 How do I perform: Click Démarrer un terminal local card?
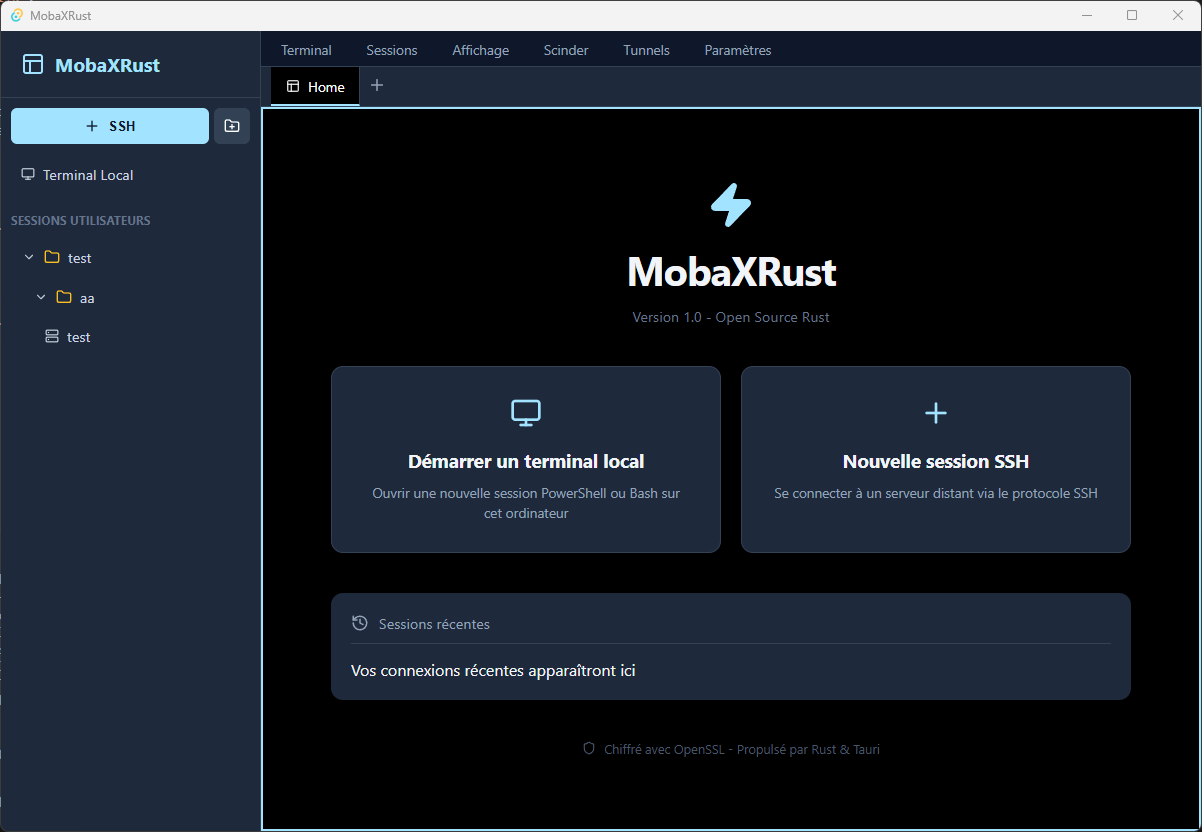point(526,459)
